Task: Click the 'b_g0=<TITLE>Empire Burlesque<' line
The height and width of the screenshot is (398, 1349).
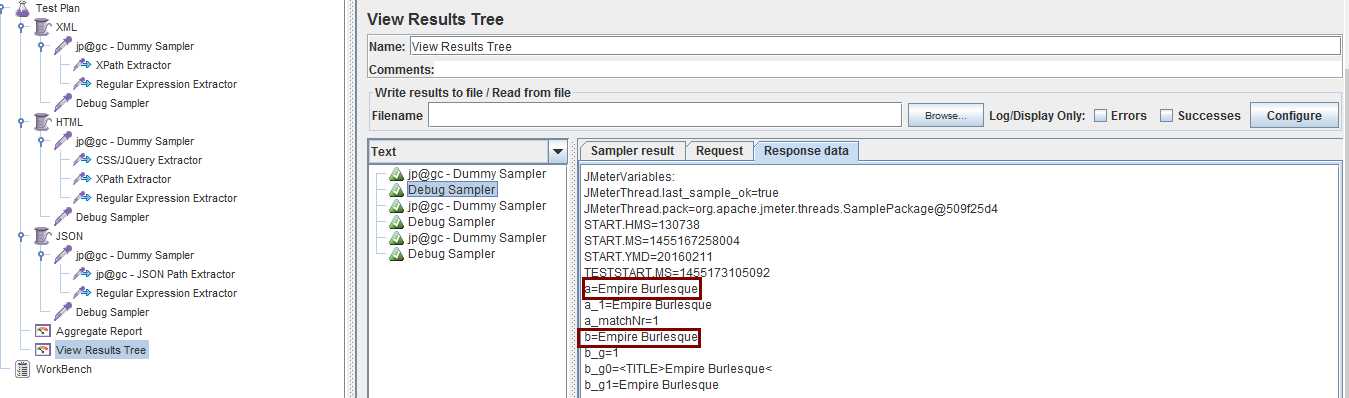Action: [677, 369]
